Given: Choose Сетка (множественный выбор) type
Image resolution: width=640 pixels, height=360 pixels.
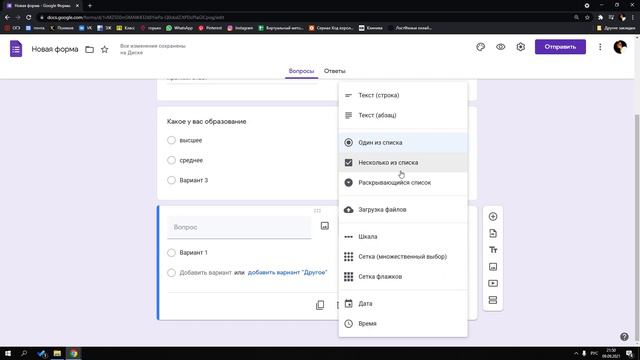Looking at the screenshot, I should pos(403,256).
